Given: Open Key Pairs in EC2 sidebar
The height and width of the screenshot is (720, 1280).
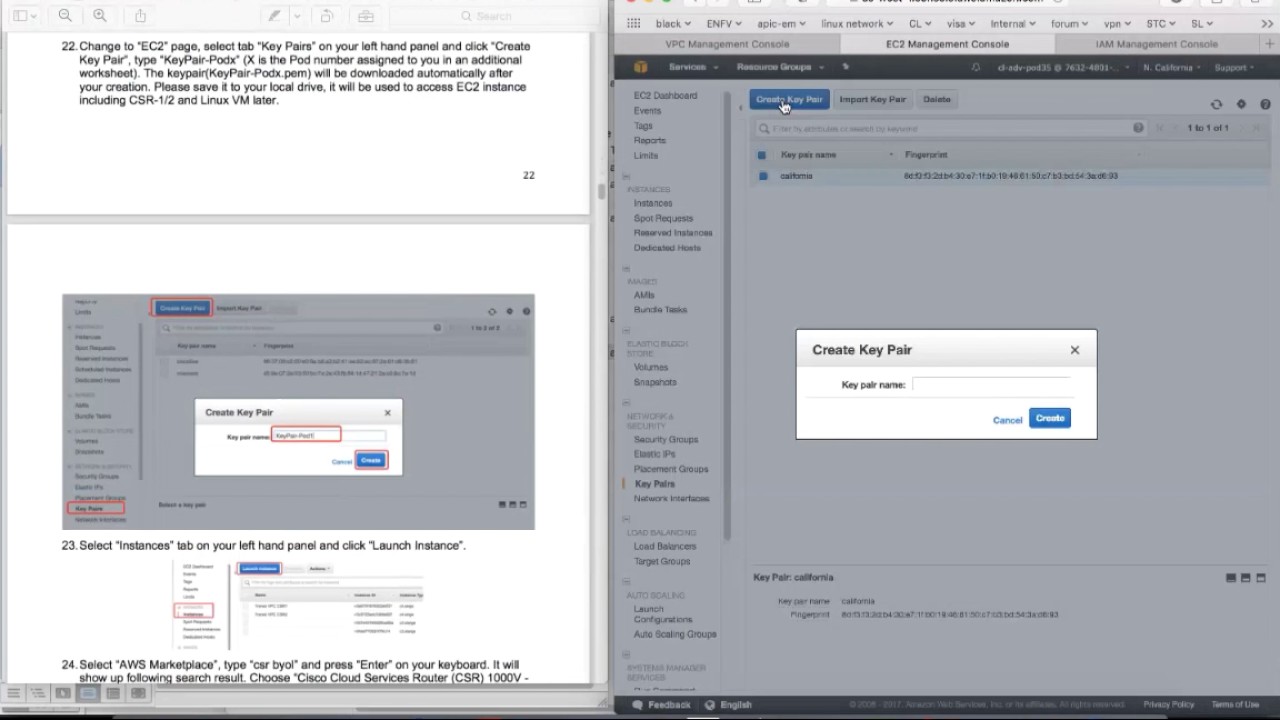Looking at the screenshot, I should point(655,484).
